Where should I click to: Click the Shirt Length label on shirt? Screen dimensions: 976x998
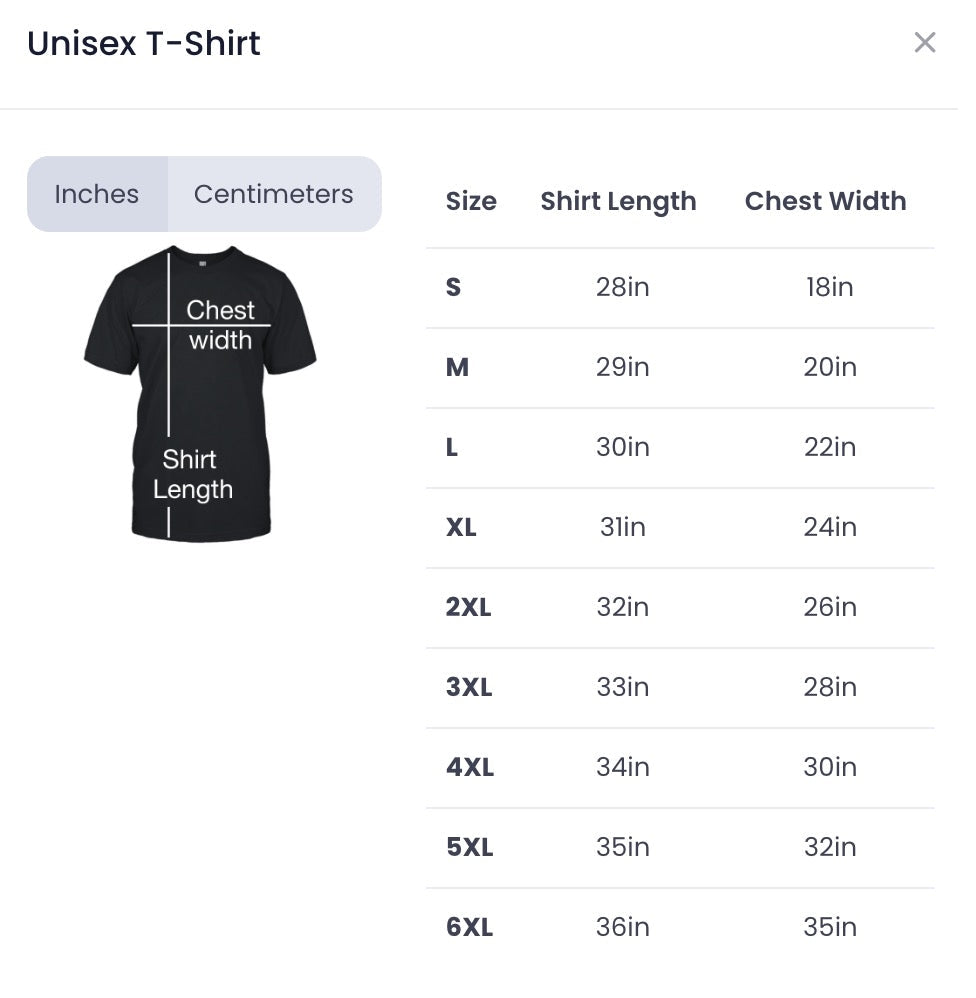pyautogui.click(x=193, y=475)
